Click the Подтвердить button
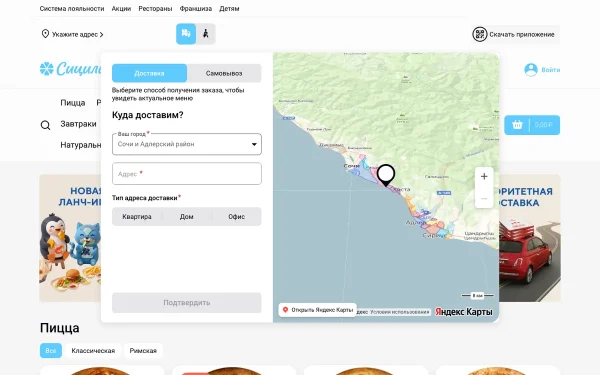This screenshot has width=600, height=375. (187, 303)
